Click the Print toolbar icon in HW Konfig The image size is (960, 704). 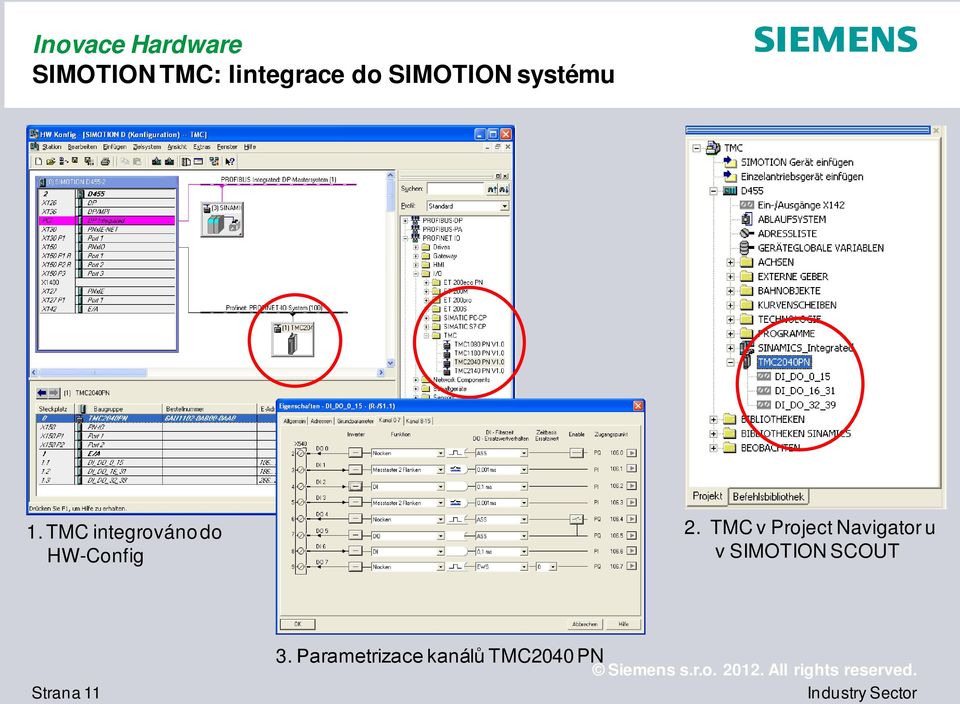pos(105,162)
